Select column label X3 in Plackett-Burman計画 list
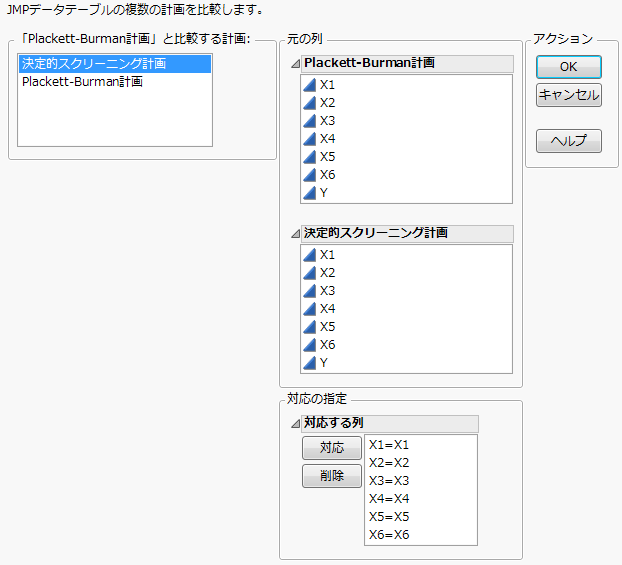 [x=328, y=121]
